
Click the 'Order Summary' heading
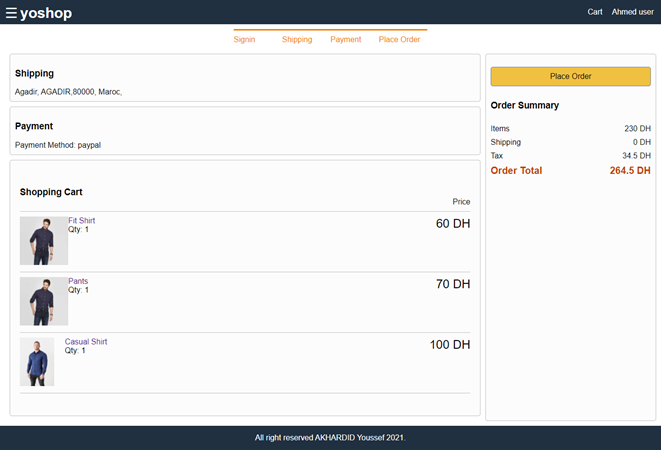pyautogui.click(x=524, y=105)
